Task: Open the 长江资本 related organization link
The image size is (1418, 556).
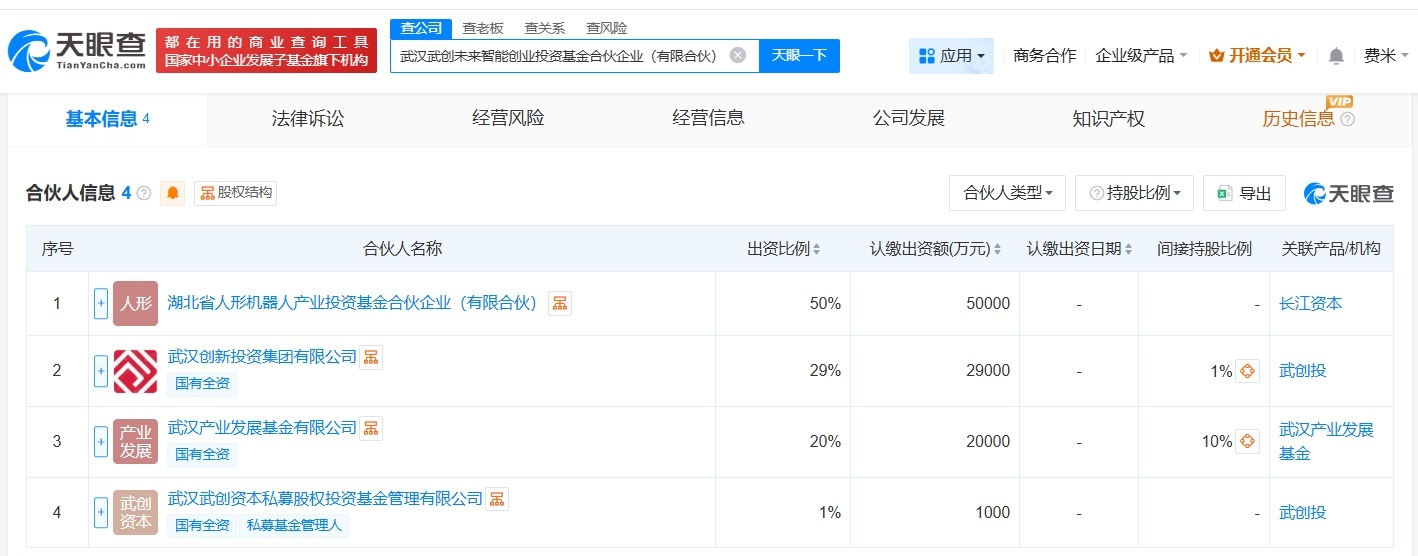Action: [x=1310, y=303]
